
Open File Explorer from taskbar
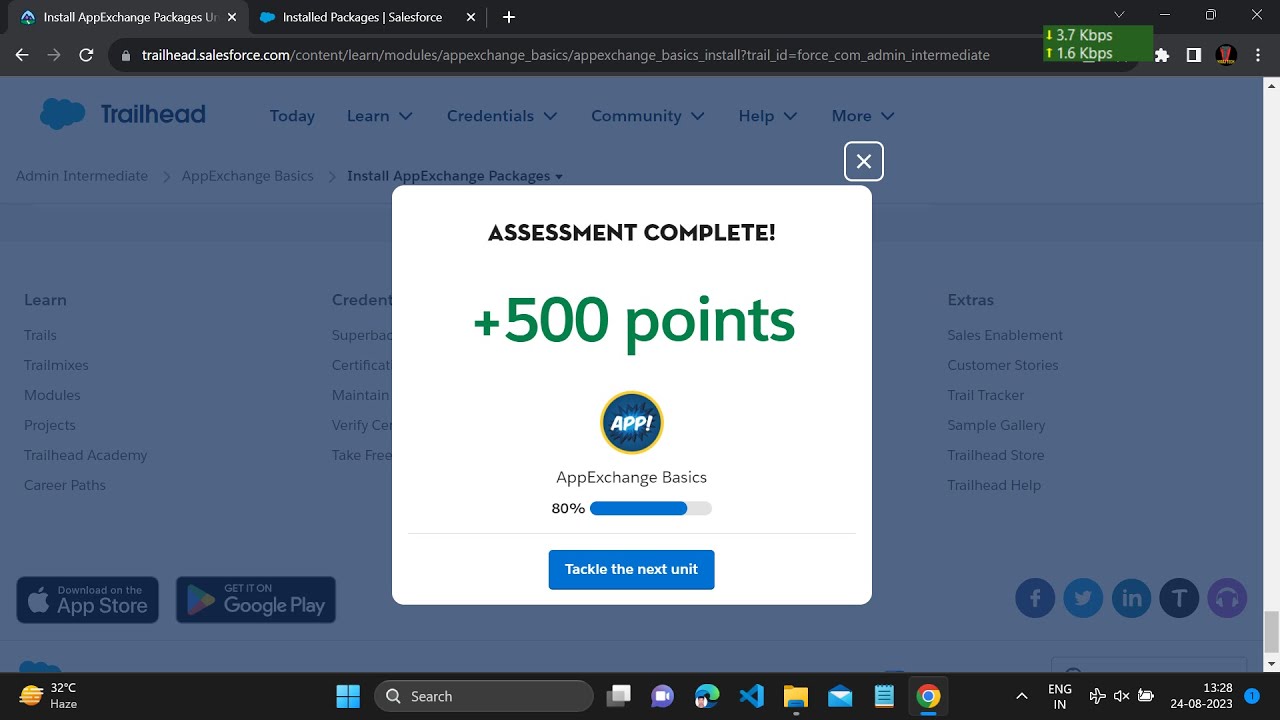click(x=796, y=696)
